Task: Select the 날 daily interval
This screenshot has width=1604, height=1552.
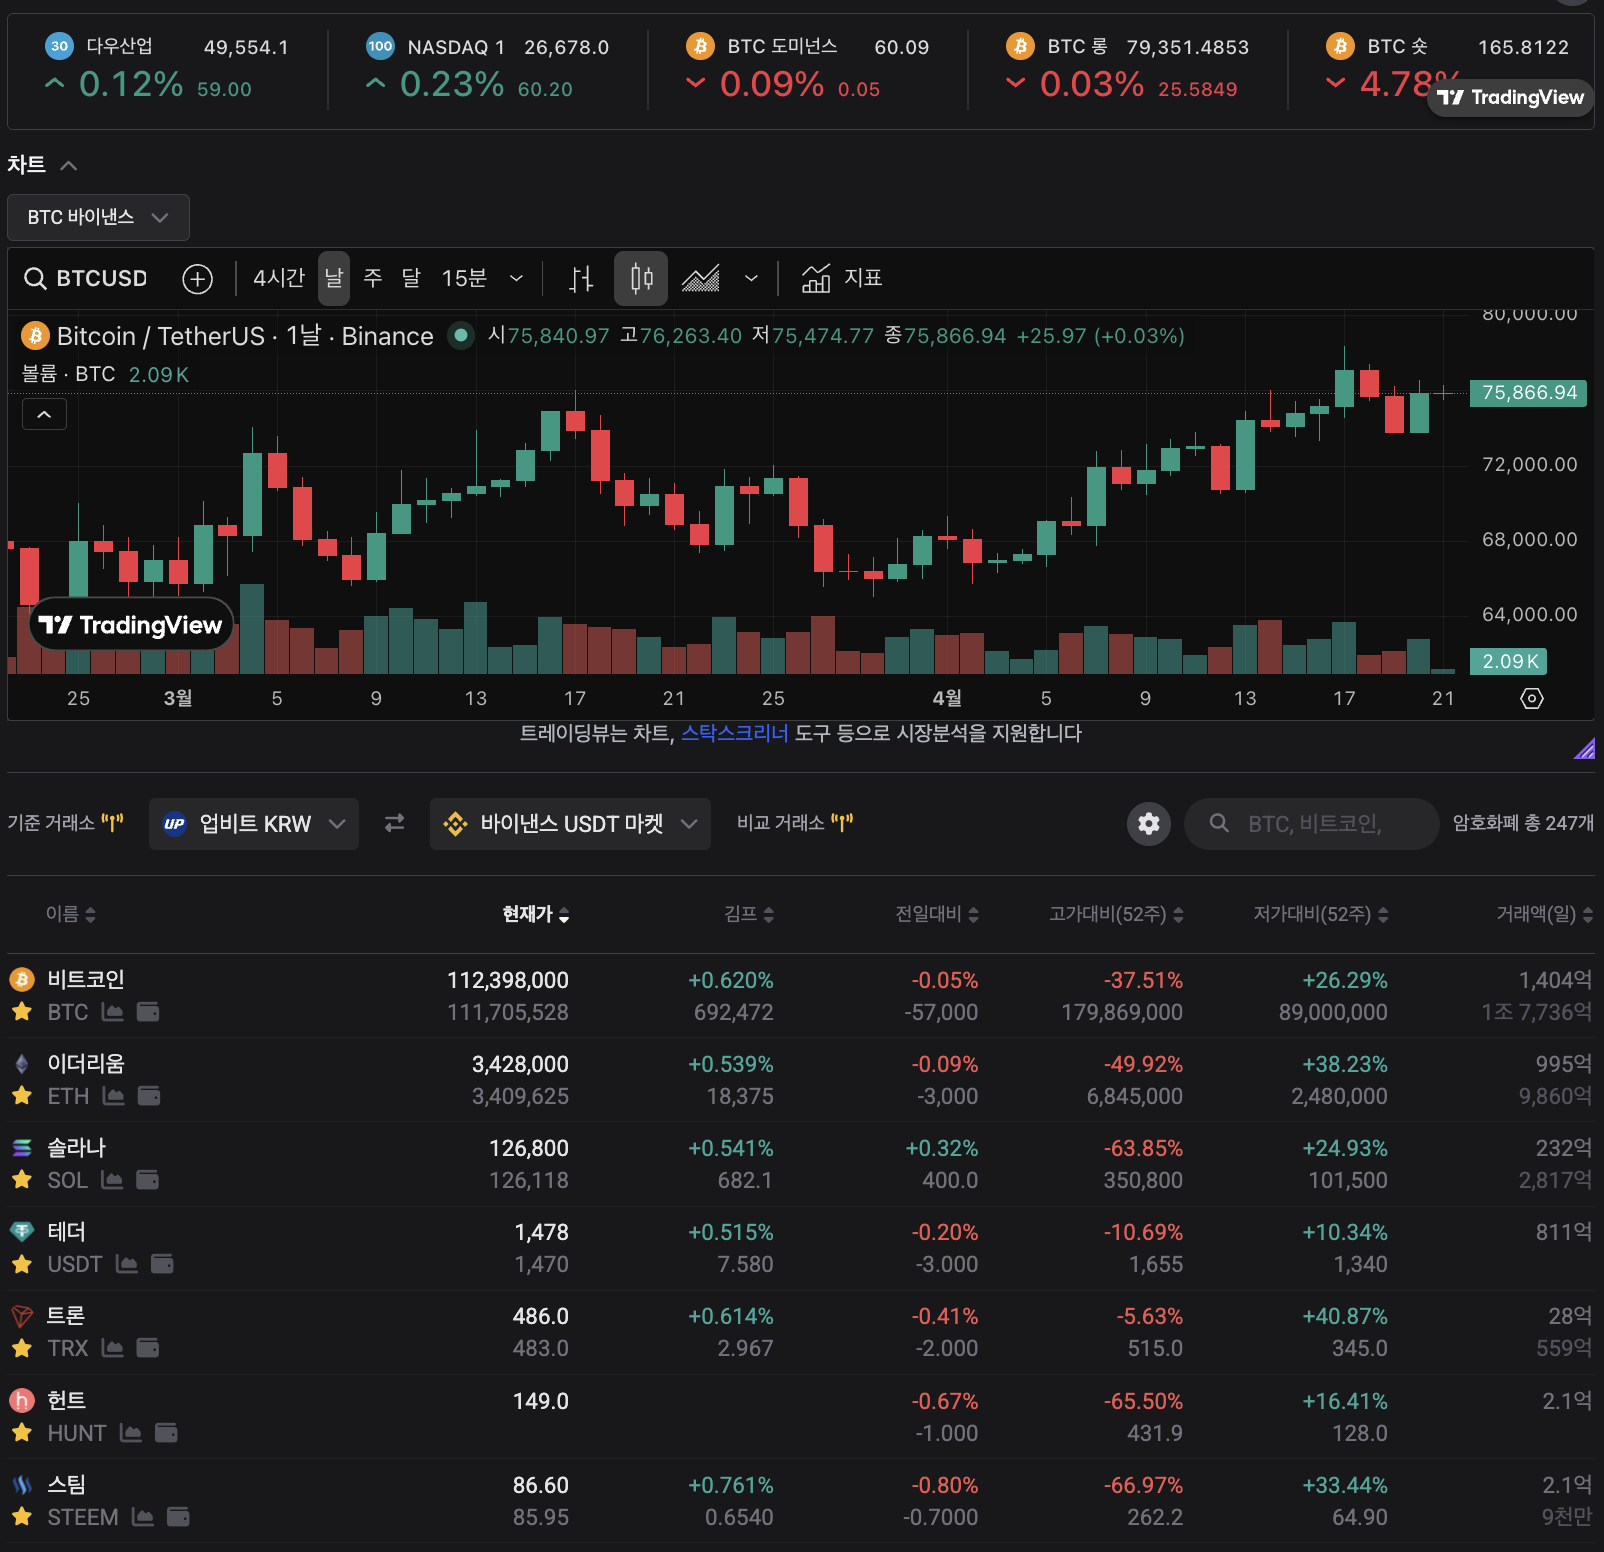Action: 334,278
